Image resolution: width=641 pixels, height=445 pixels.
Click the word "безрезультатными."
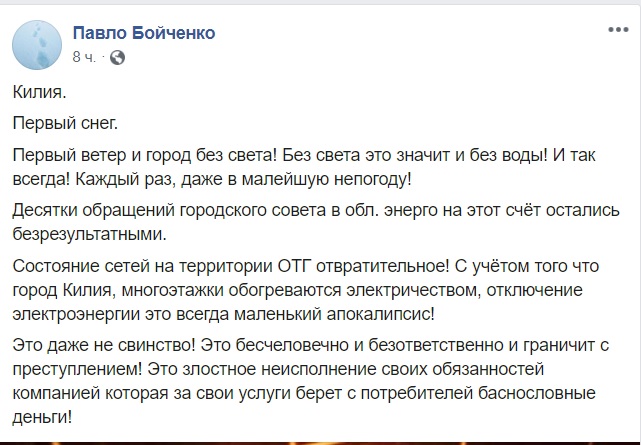click(x=90, y=235)
